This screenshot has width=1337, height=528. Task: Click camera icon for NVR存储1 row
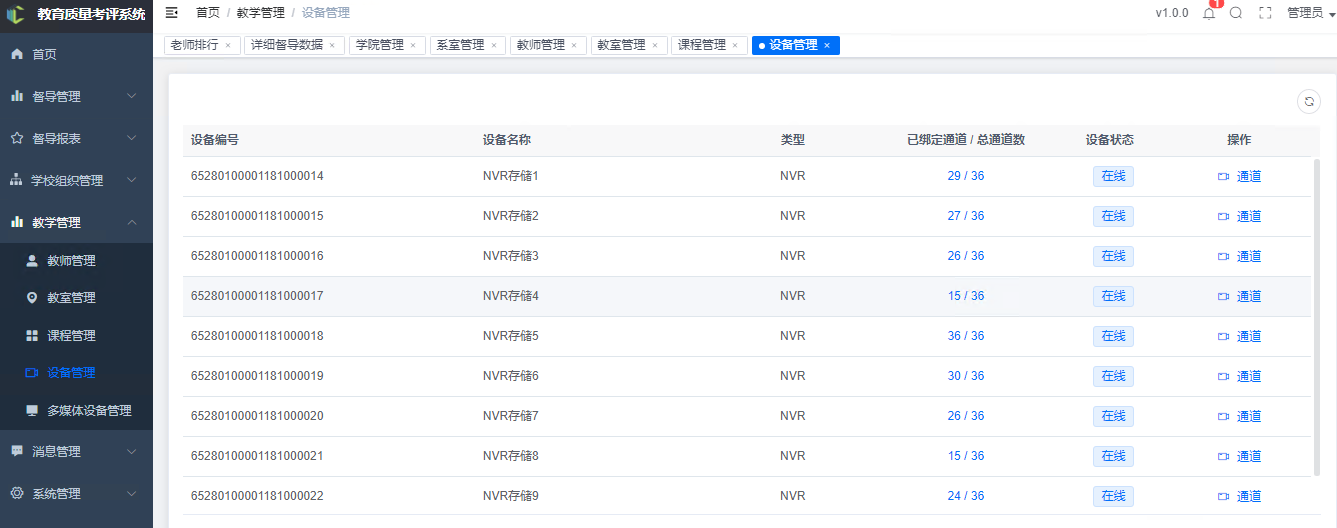[x=1223, y=176]
